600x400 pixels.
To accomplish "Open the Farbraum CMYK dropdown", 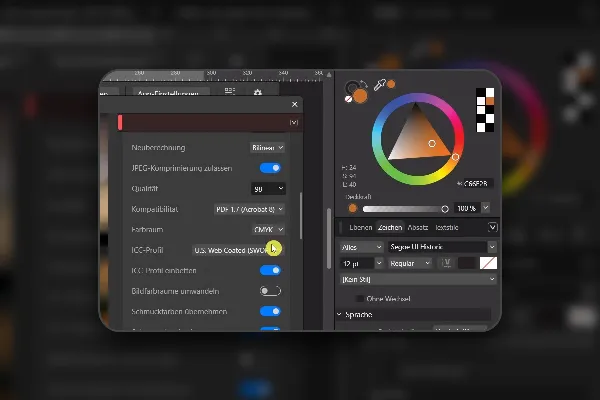I will 268,230.
